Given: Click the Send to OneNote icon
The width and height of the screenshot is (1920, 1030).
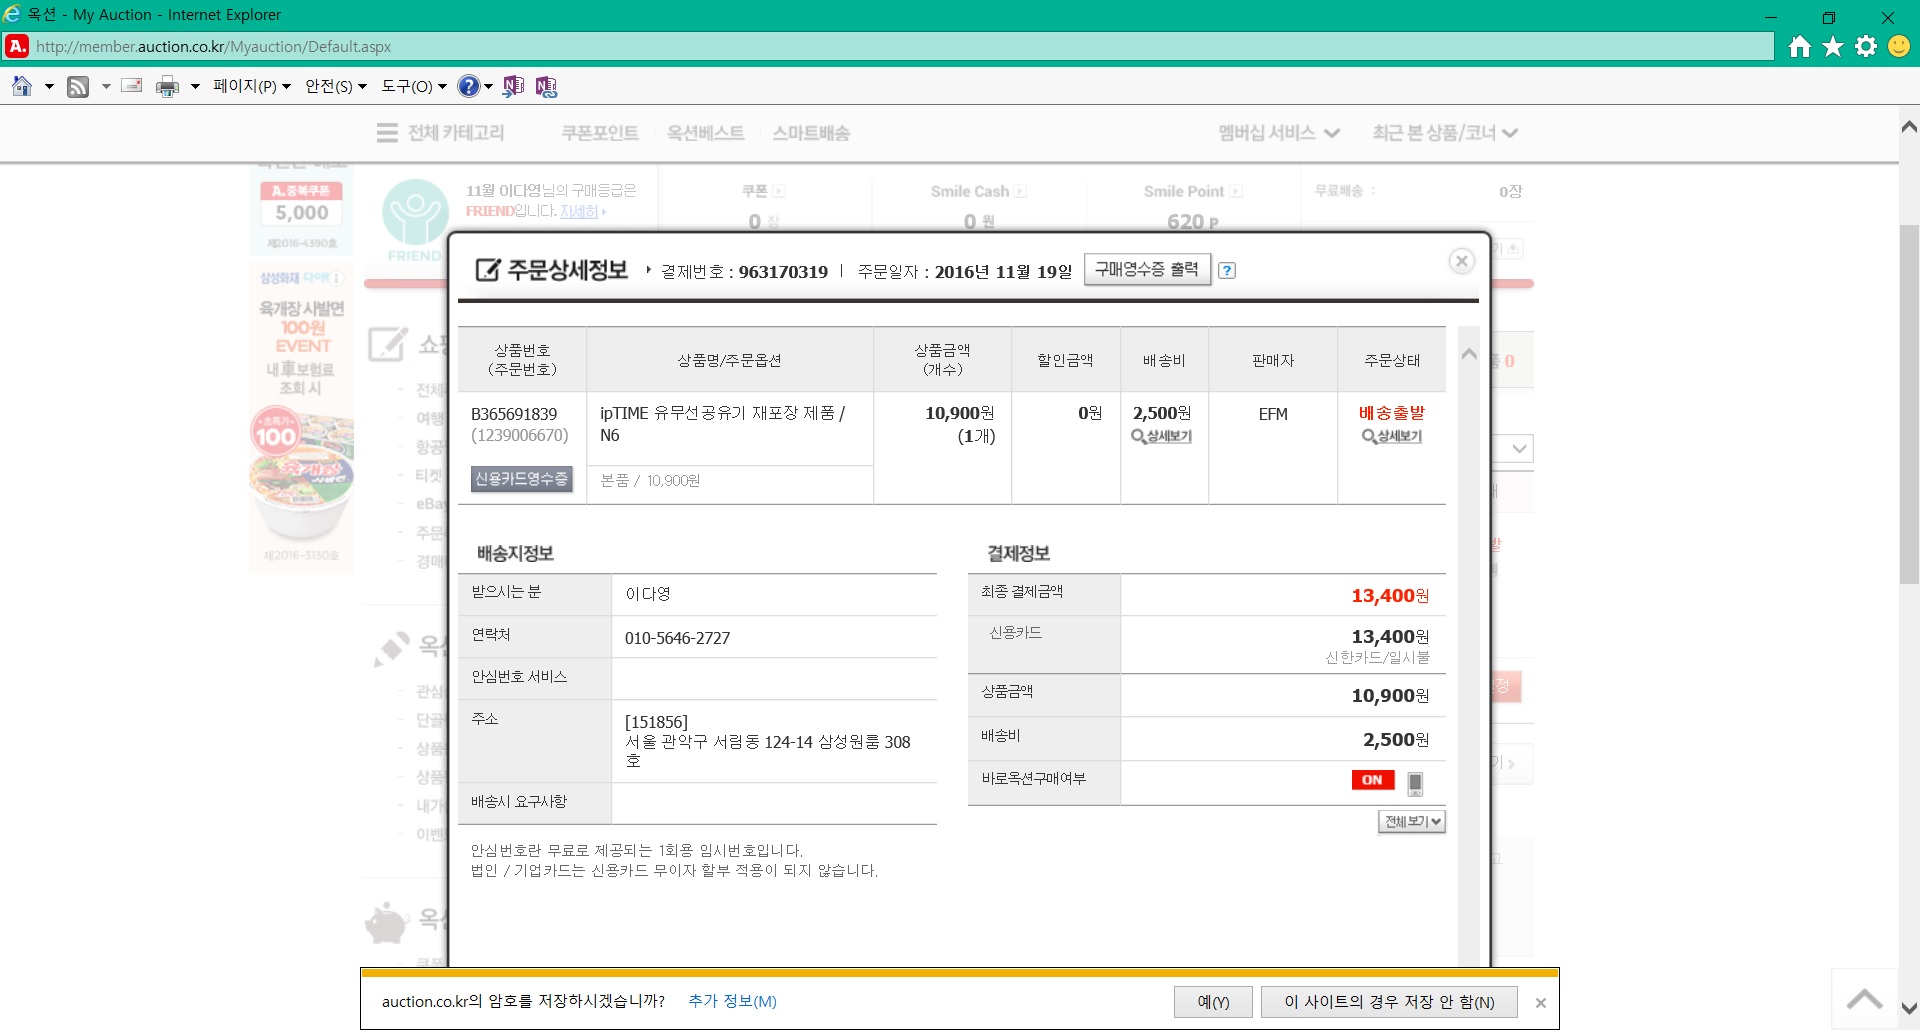Looking at the screenshot, I should 513,86.
